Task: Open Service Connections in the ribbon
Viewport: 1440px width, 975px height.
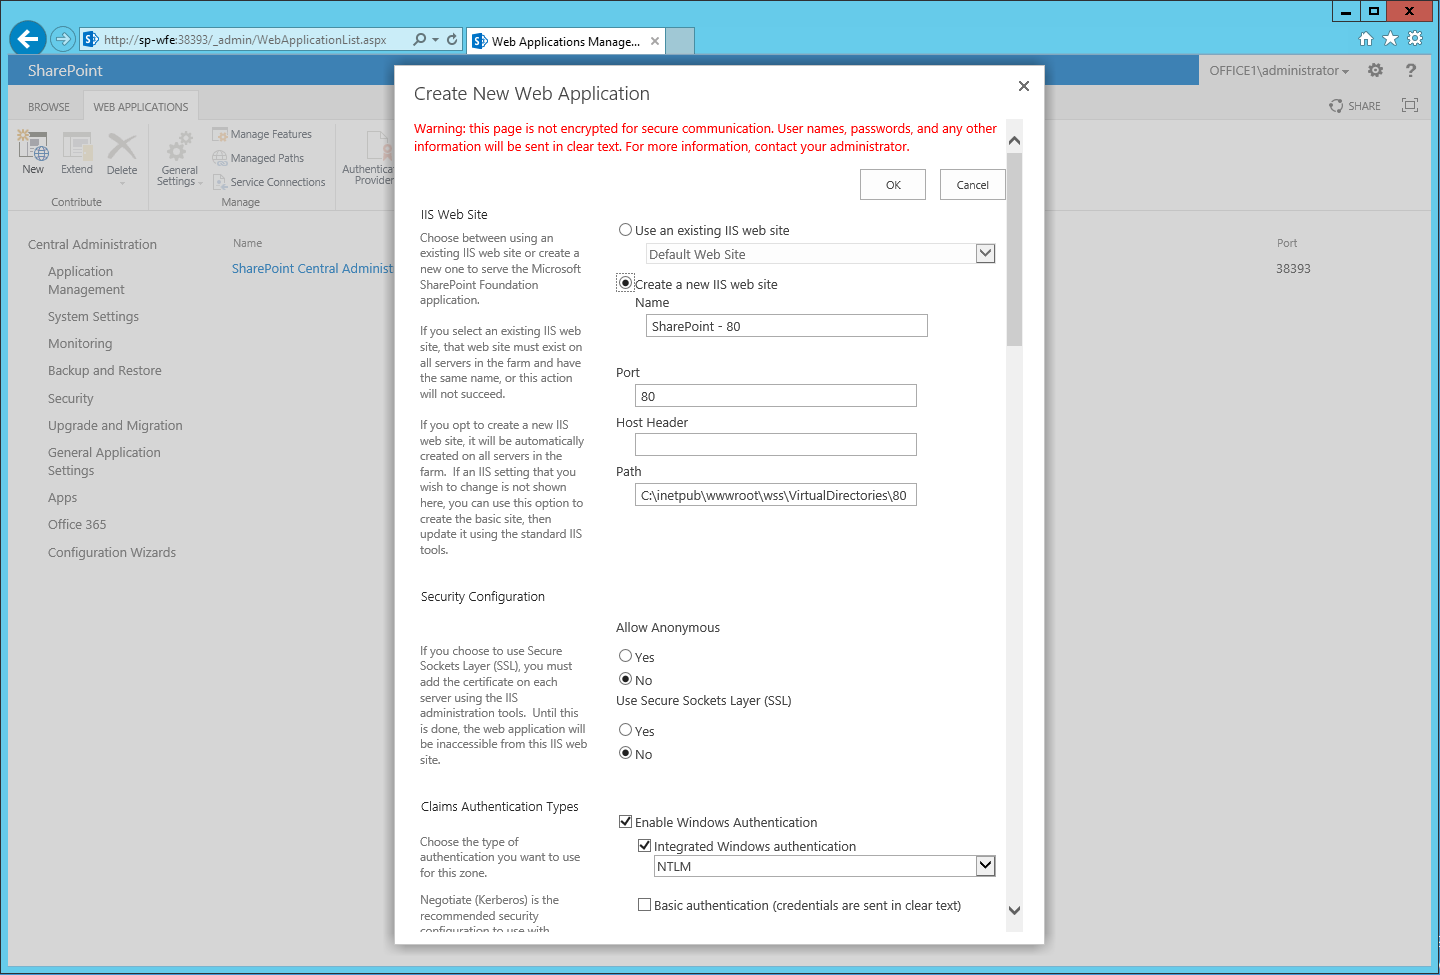Action: coord(269,182)
